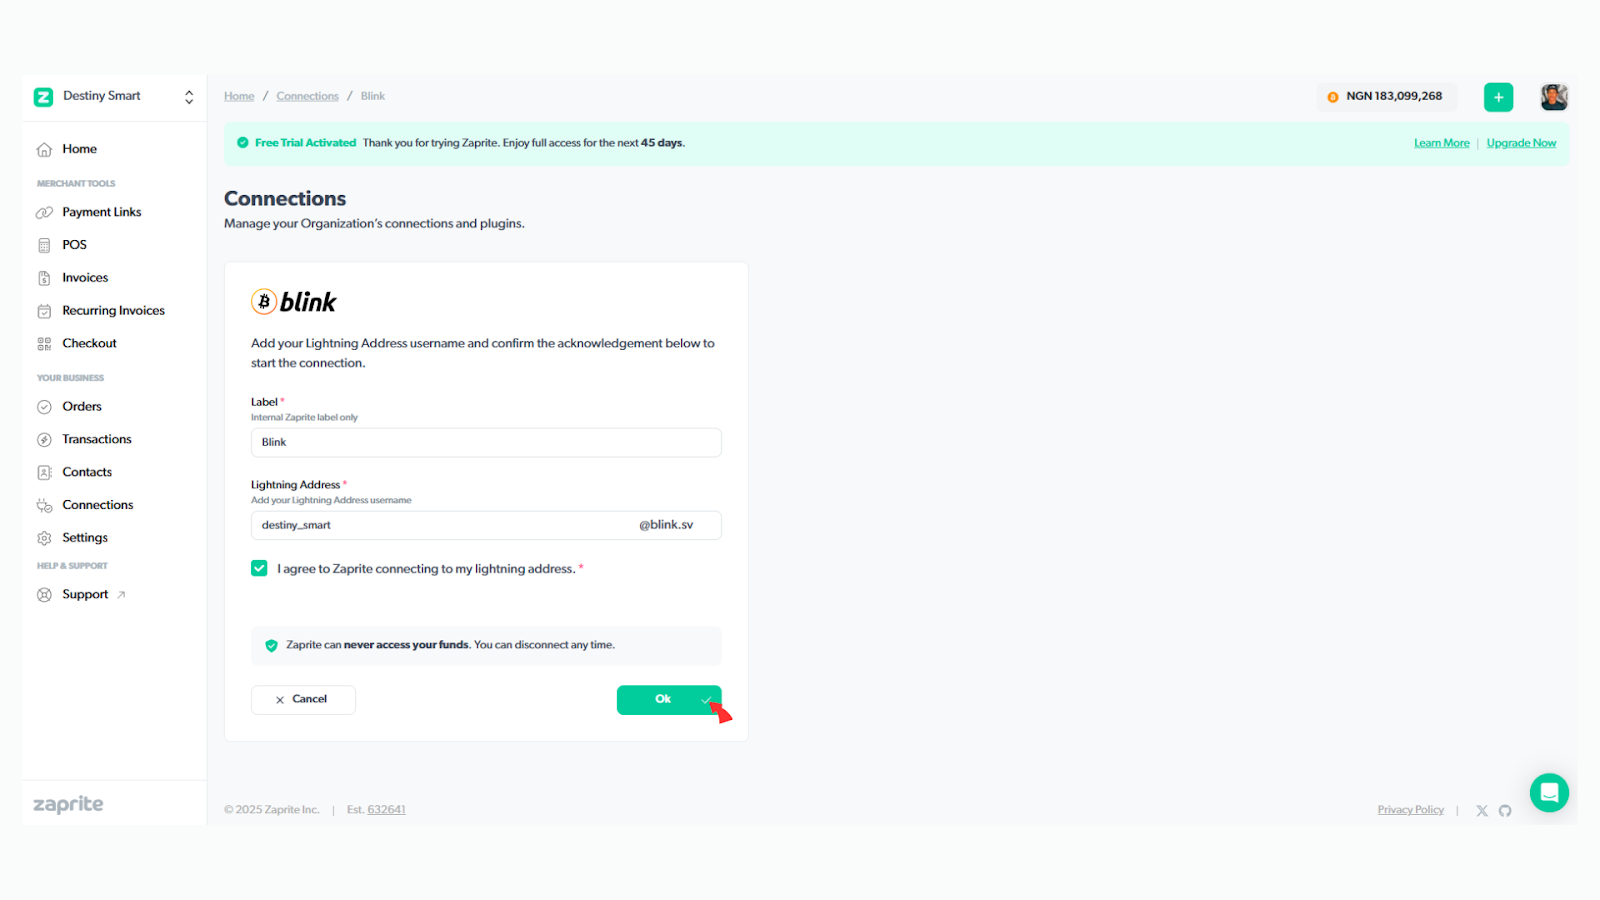
Task: Click Upgrade Now link
Action: [x=1521, y=143]
